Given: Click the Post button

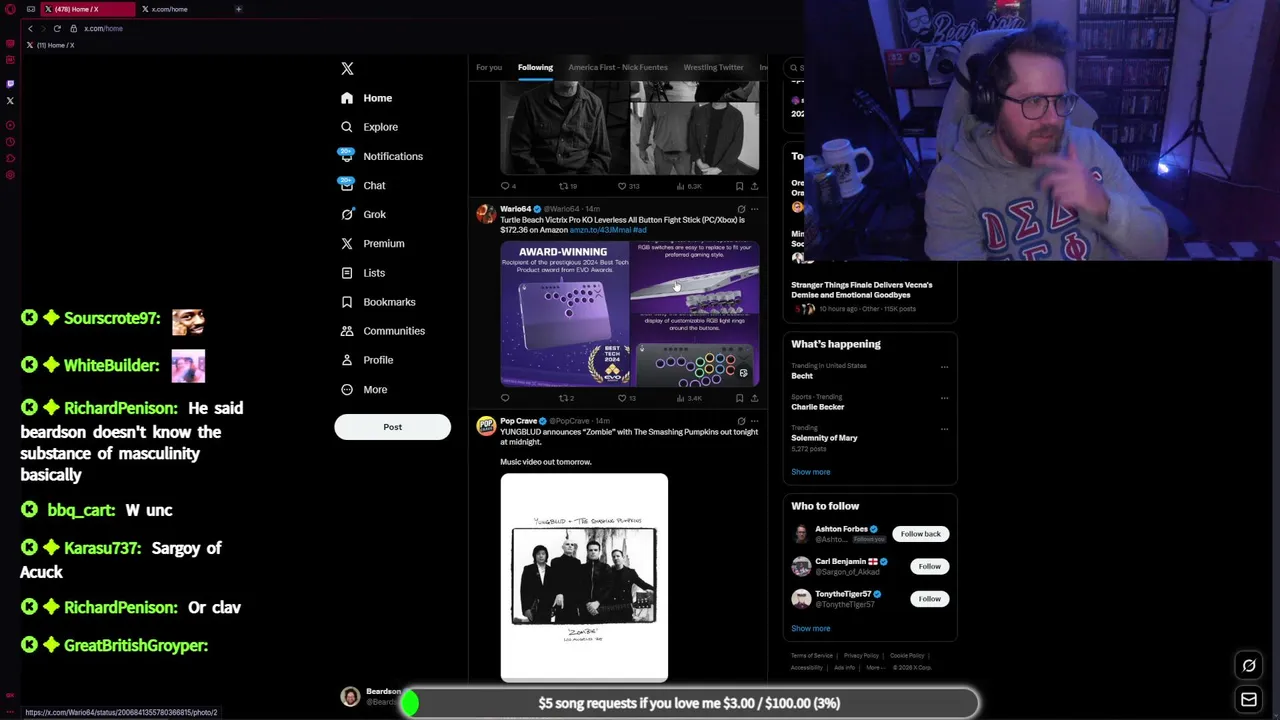Looking at the screenshot, I should click(392, 427).
